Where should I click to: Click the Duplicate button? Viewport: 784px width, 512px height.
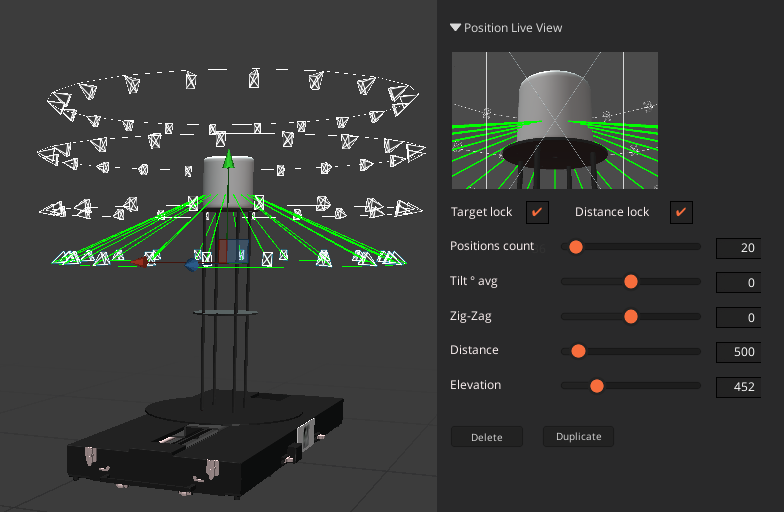(578, 437)
